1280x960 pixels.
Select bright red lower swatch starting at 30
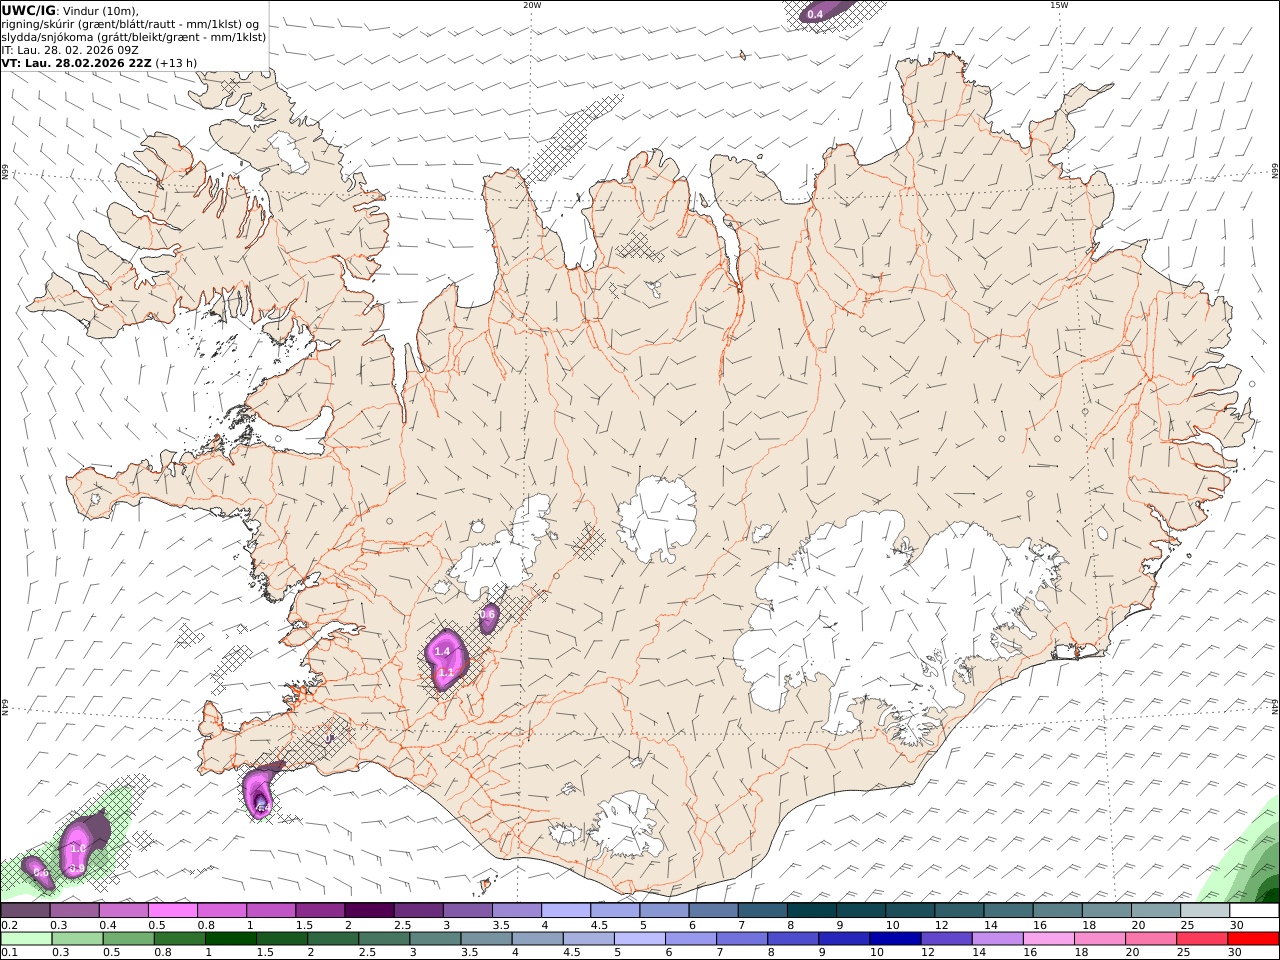1253,939
